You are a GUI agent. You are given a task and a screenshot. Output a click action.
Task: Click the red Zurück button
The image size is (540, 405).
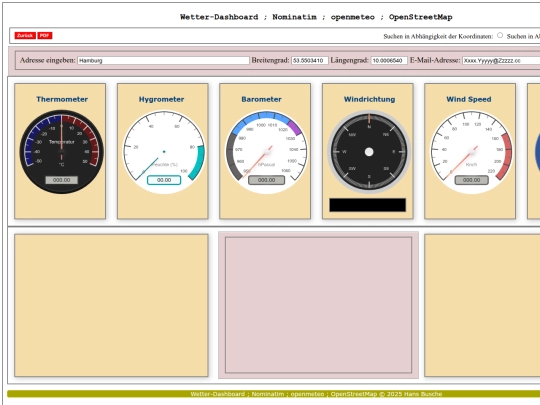(x=25, y=35)
